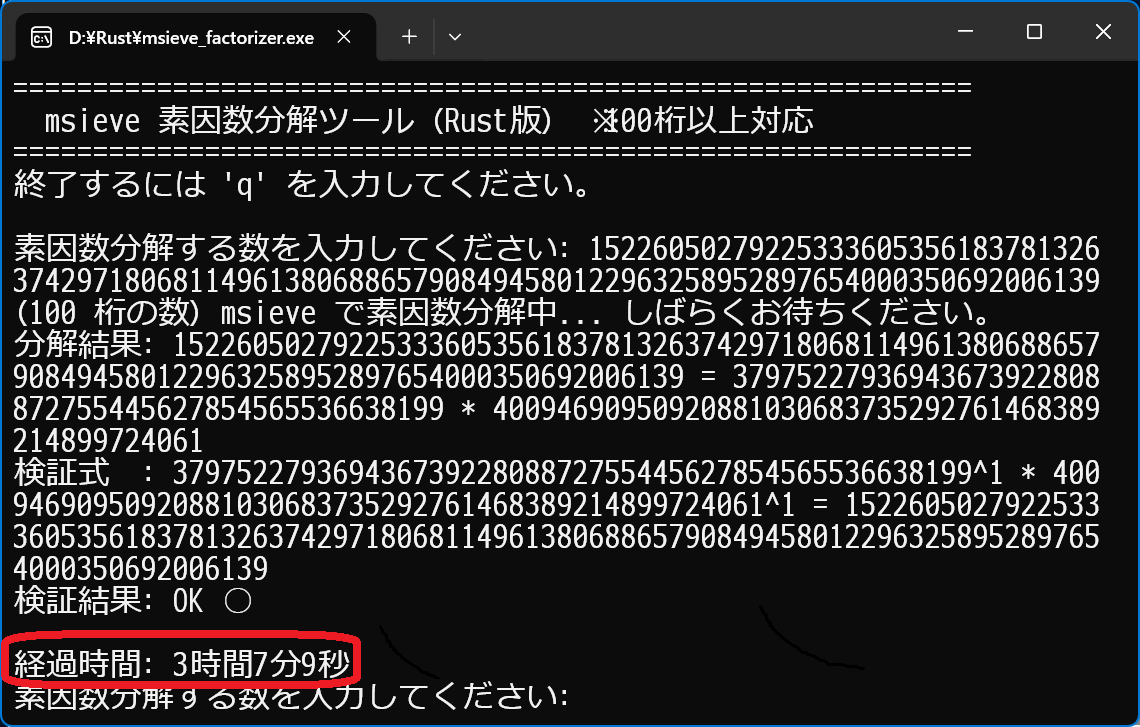The image size is (1140, 727).
Task: Close the msieve_factorizer.exe tab
Action: pos(344,38)
